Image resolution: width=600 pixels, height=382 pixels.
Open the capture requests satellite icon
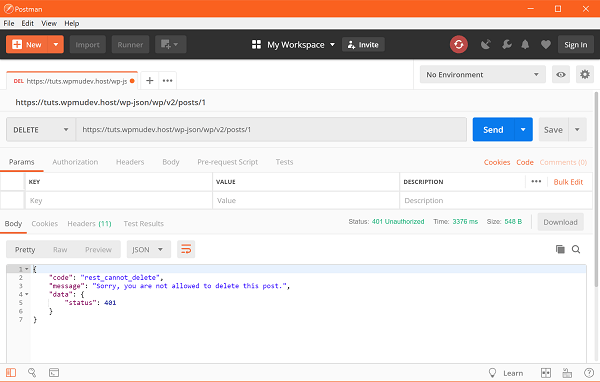(x=486, y=45)
